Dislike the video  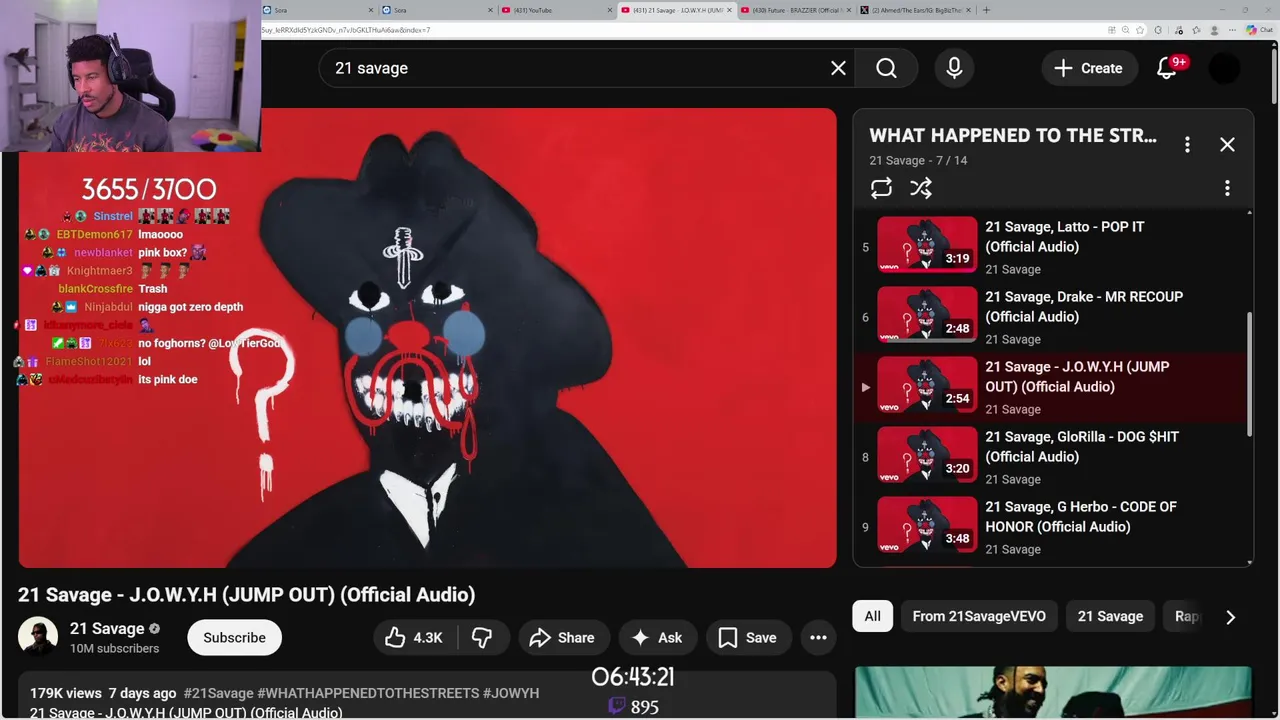click(x=482, y=637)
